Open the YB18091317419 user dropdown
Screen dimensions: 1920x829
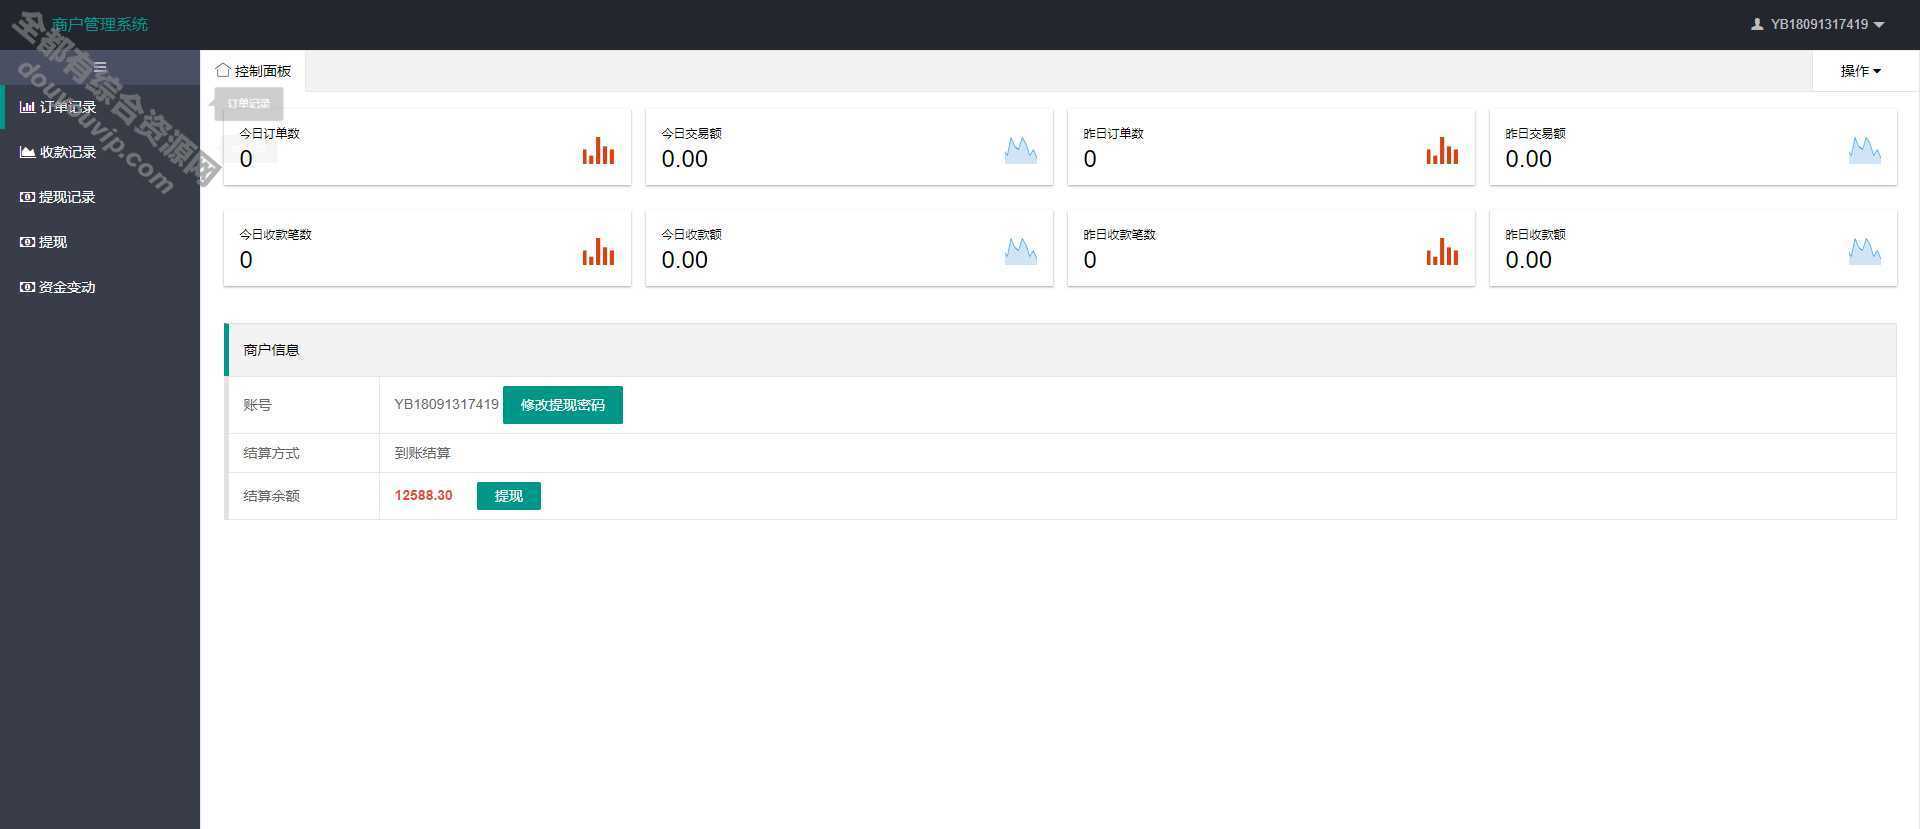1818,24
